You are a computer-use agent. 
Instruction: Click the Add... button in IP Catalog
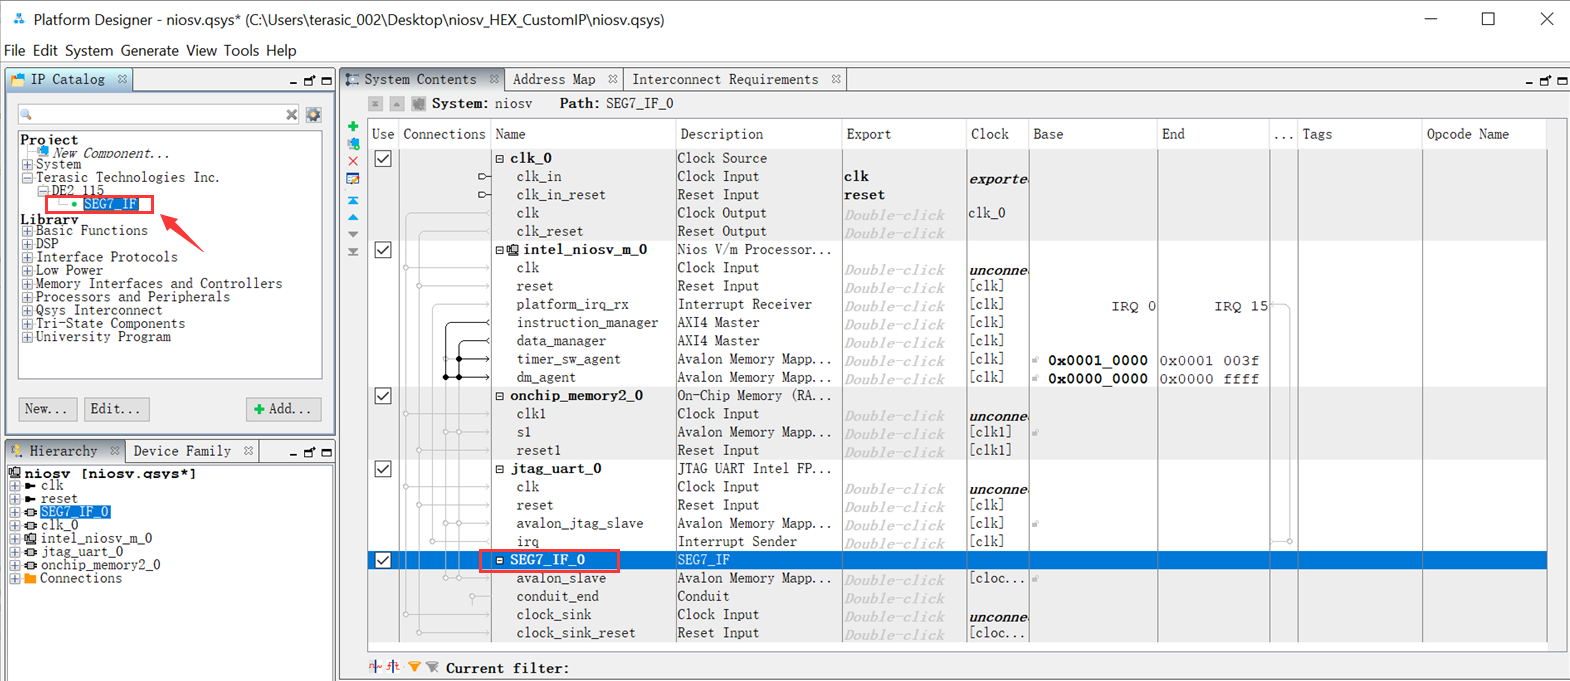[x=284, y=409]
